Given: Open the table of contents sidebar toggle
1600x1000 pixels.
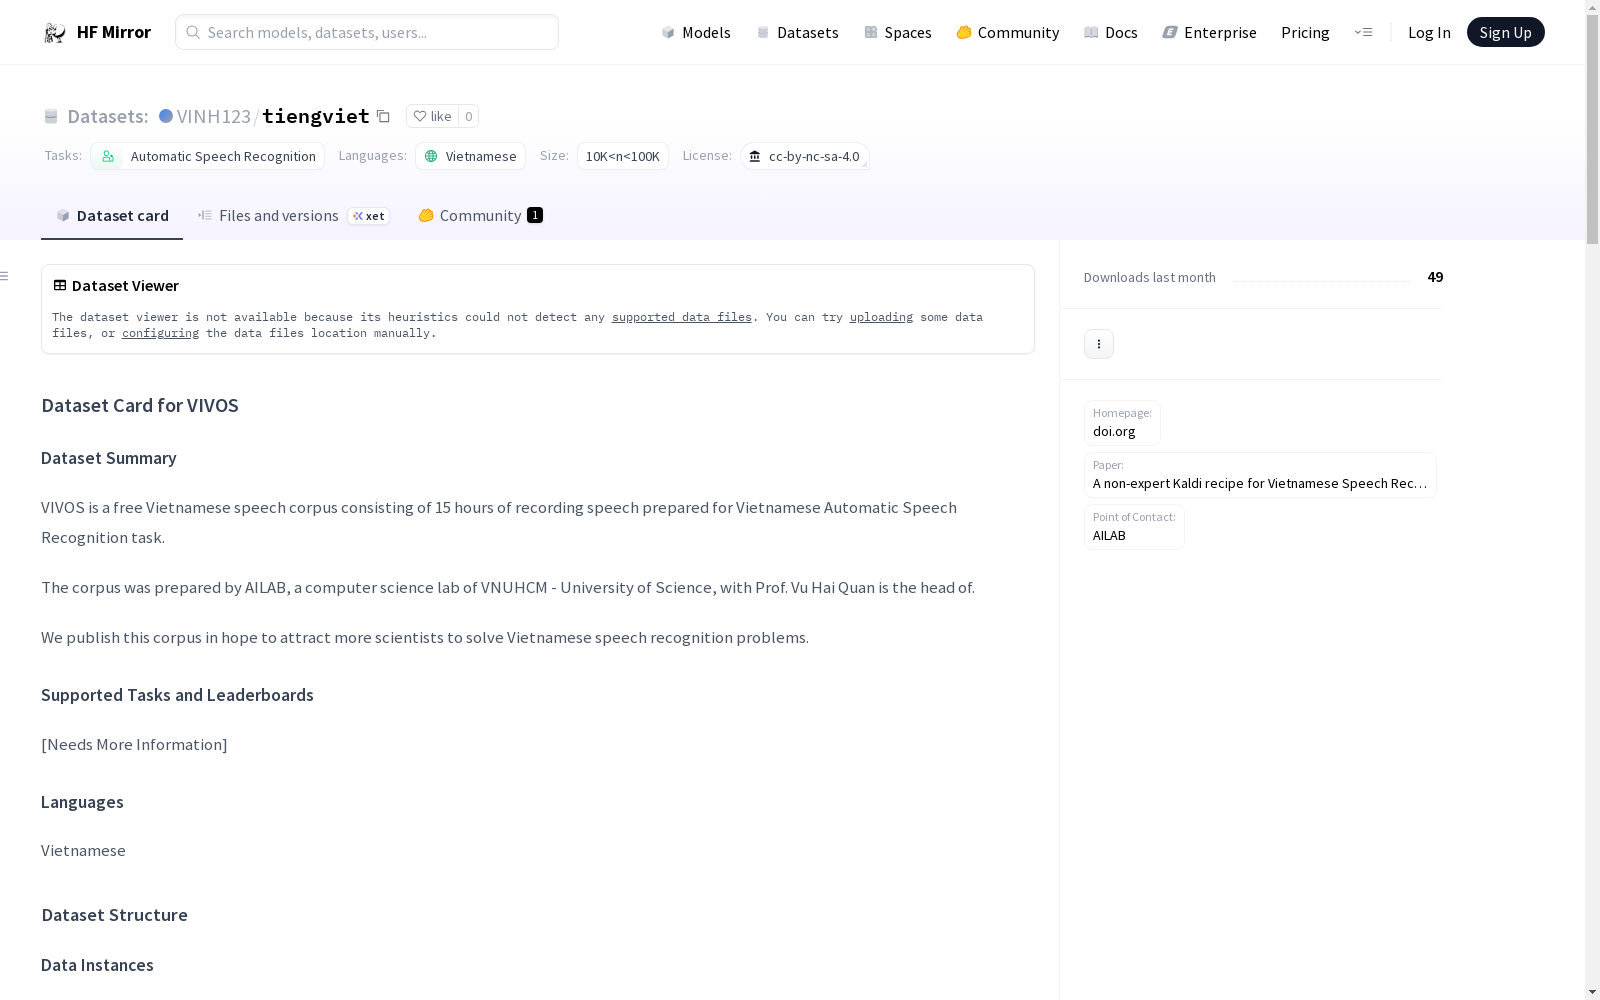Looking at the screenshot, I should click(x=5, y=276).
